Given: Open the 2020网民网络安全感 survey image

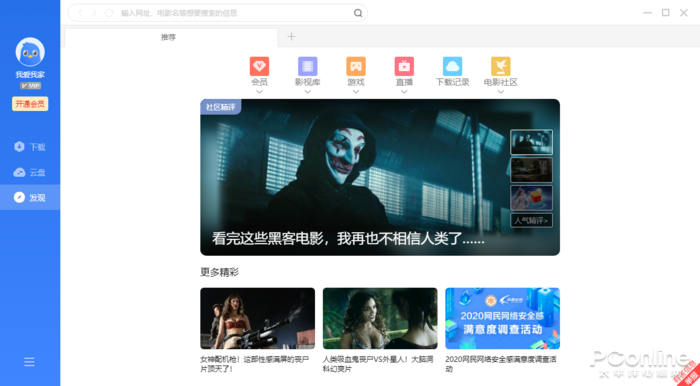Looking at the screenshot, I should click(x=502, y=318).
